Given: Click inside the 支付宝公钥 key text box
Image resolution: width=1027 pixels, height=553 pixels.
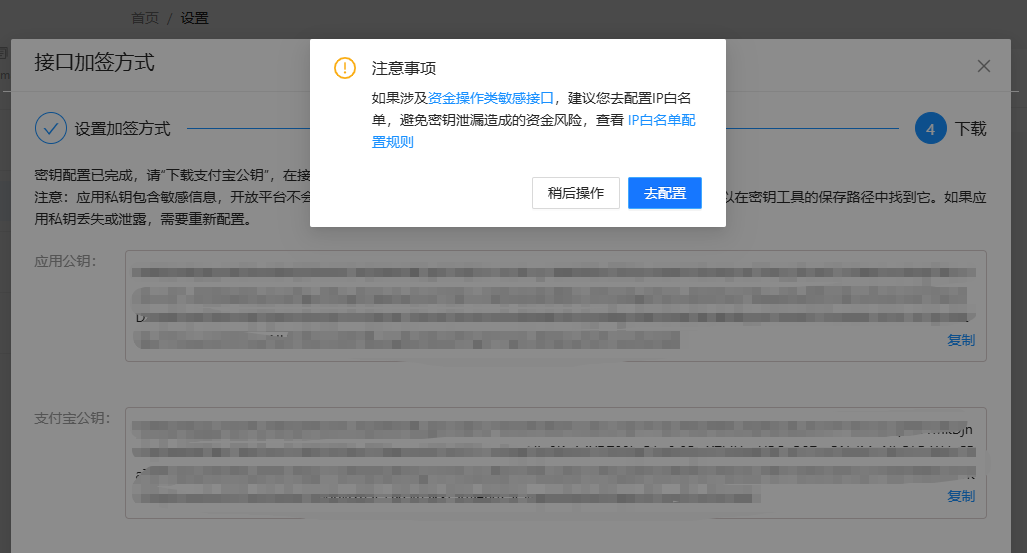Looking at the screenshot, I should 540,462.
